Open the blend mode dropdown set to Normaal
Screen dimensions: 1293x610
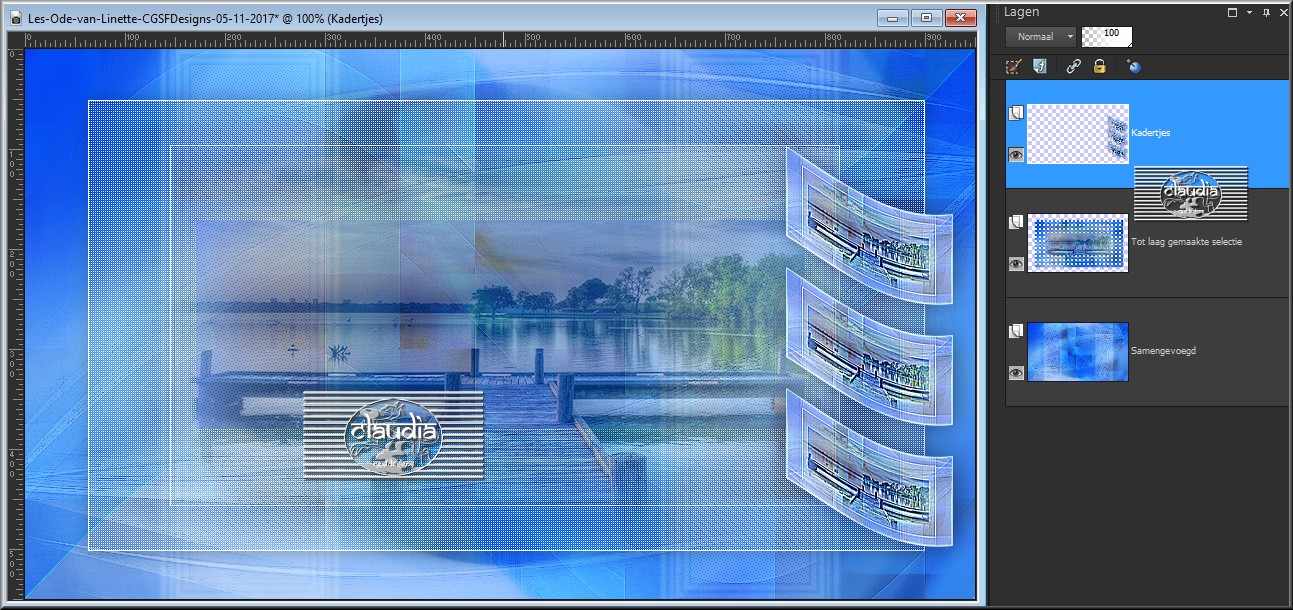[1040, 36]
